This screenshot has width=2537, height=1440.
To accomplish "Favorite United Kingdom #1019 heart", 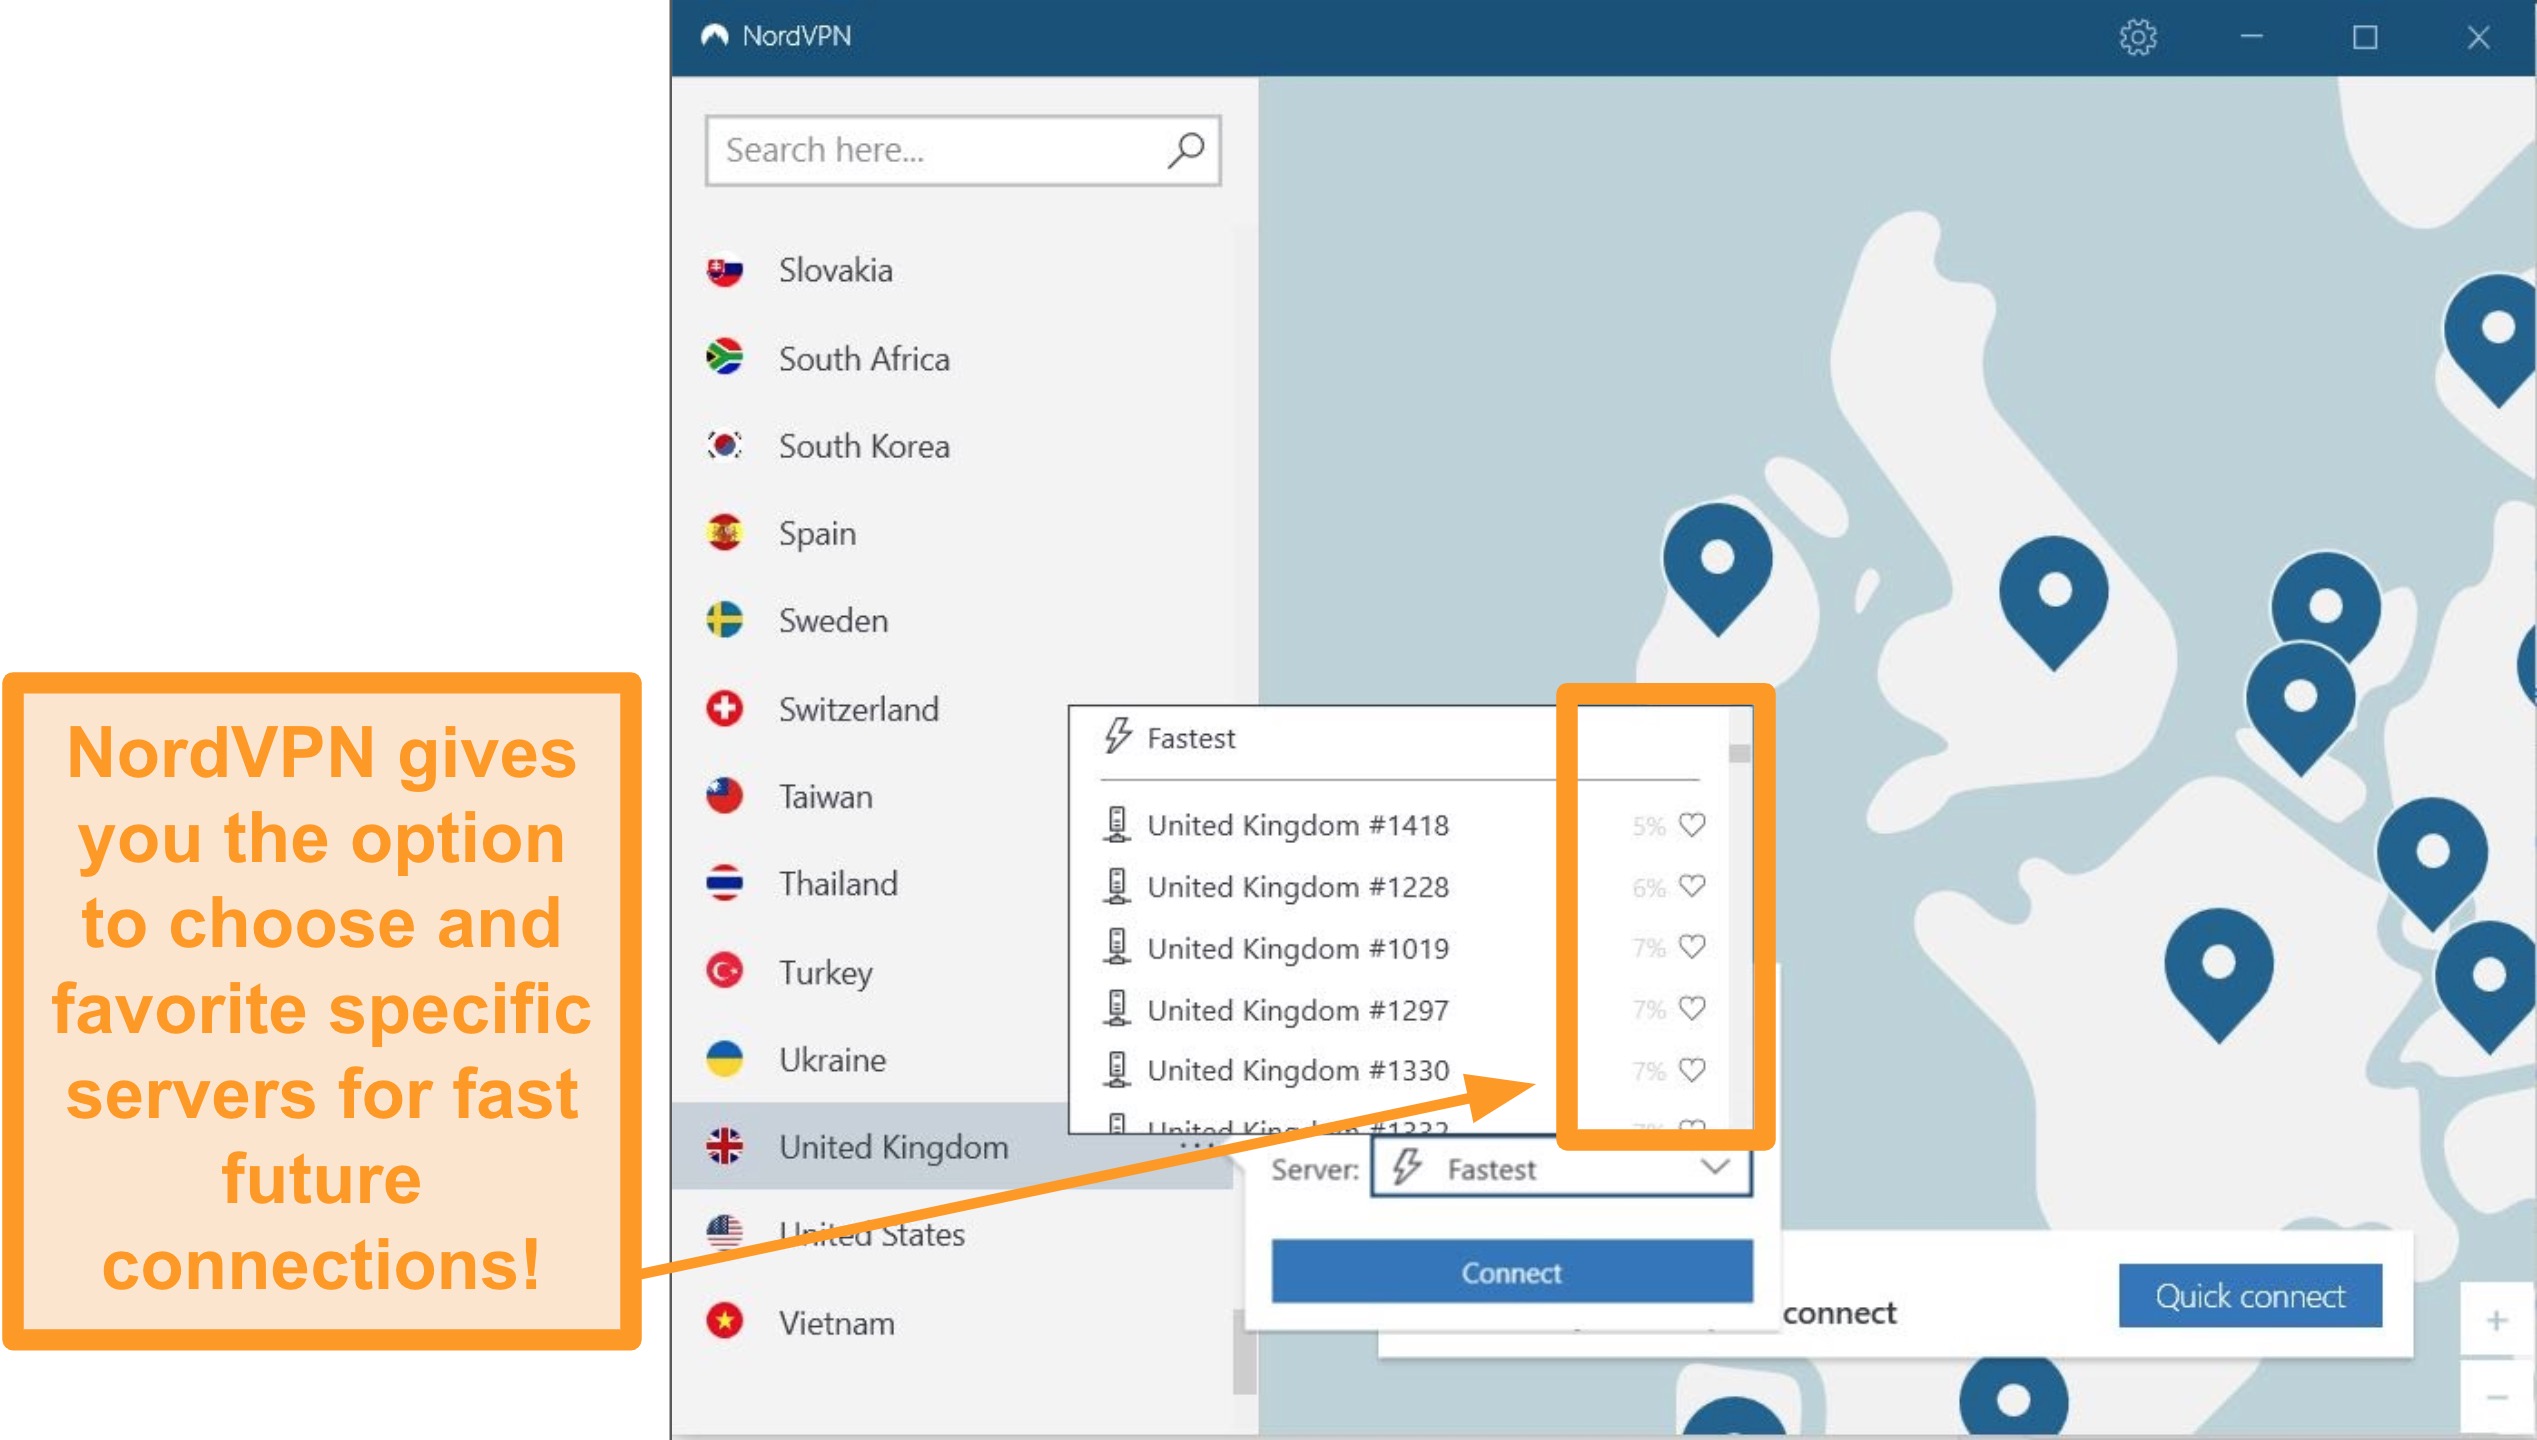I will click(1691, 947).
